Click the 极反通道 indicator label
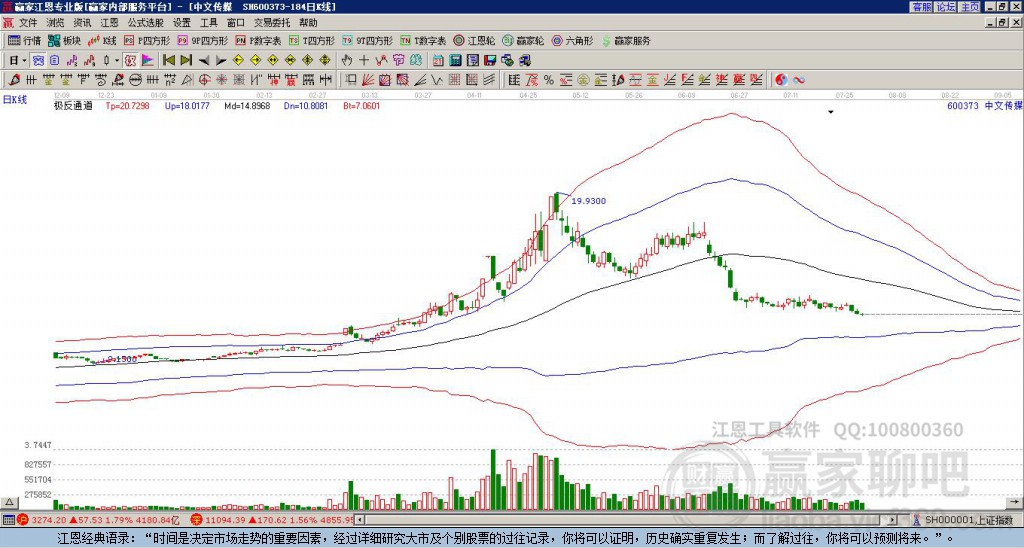 (x=73, y=105)
